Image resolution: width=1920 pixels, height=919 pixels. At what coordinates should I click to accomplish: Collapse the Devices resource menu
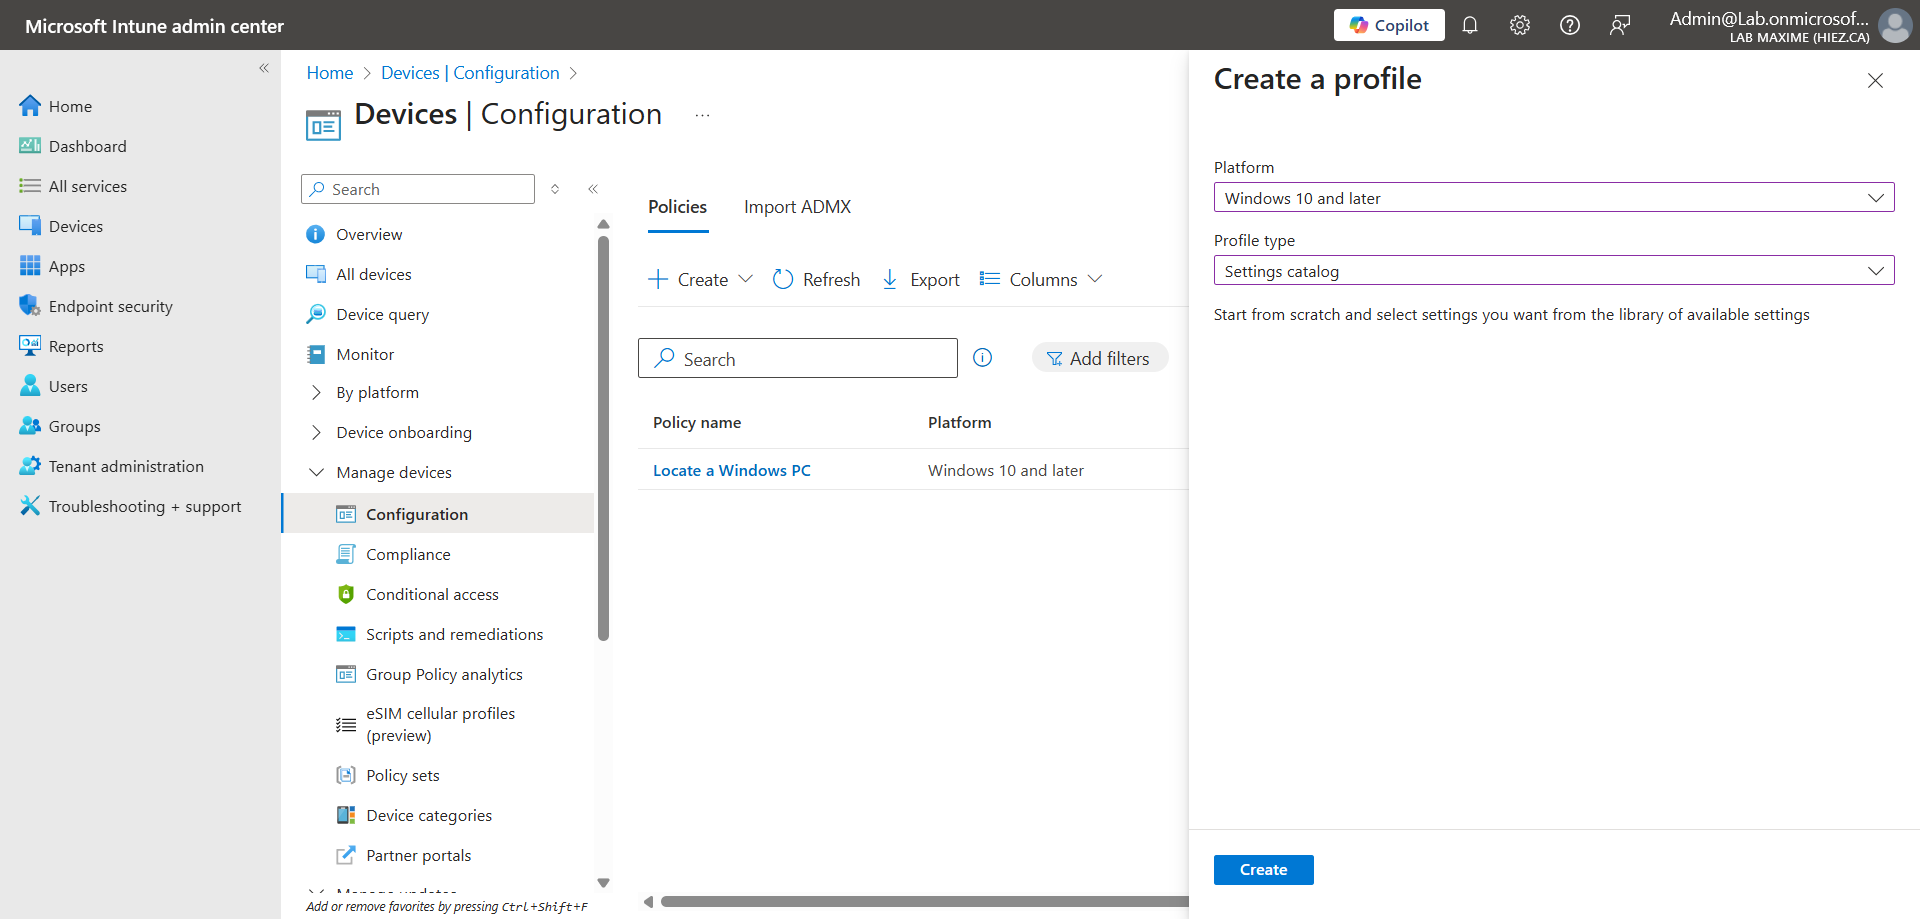point(593,189)
